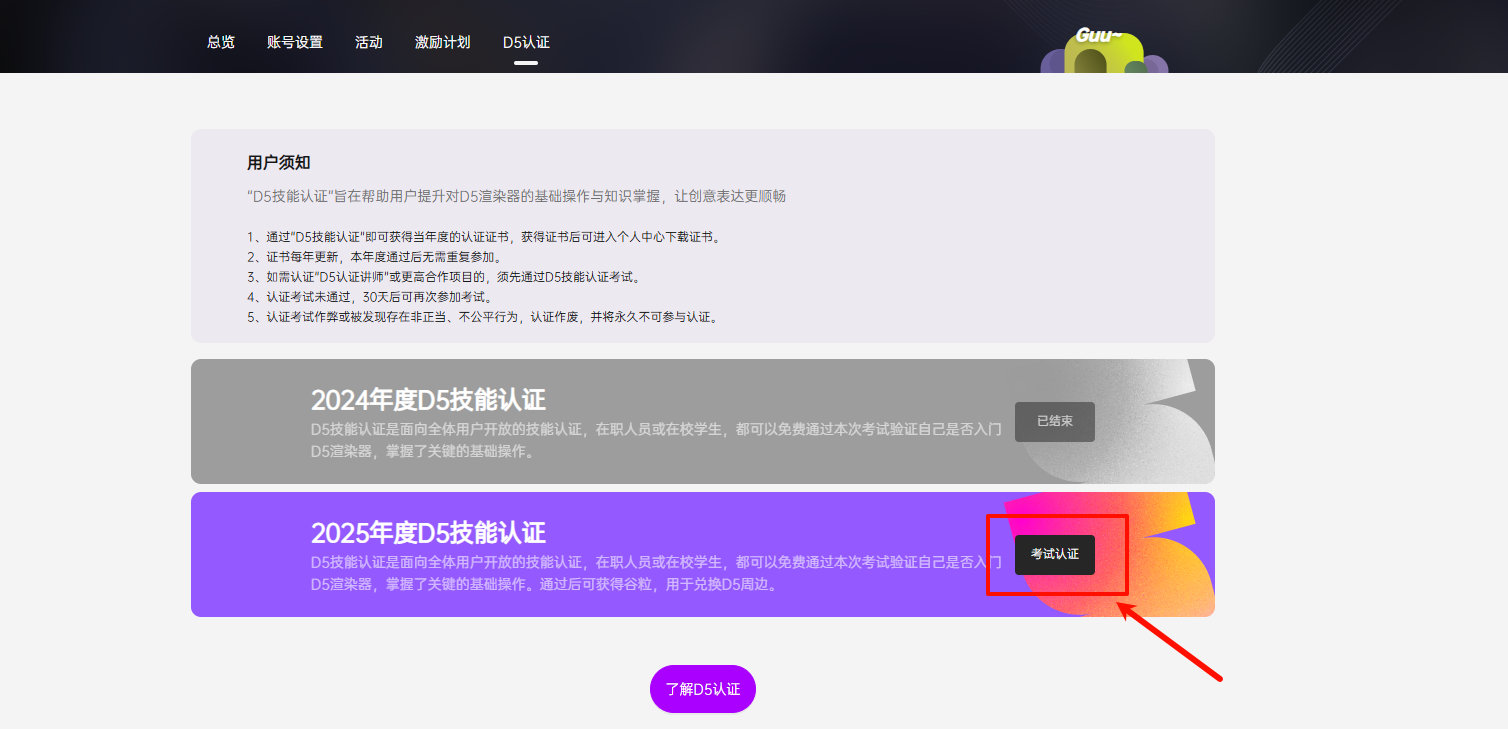Click rule 5 about exam cheating

pos(482,317)
